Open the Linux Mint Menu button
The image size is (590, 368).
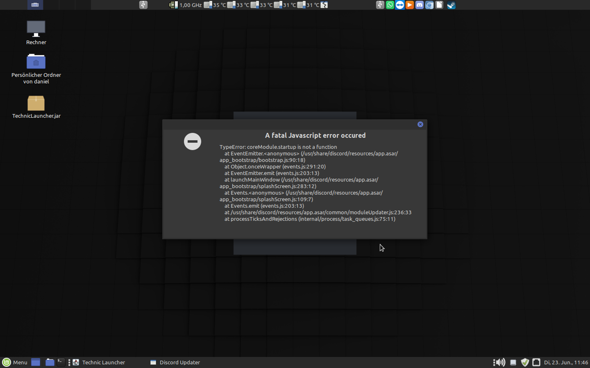pos(15,362)
